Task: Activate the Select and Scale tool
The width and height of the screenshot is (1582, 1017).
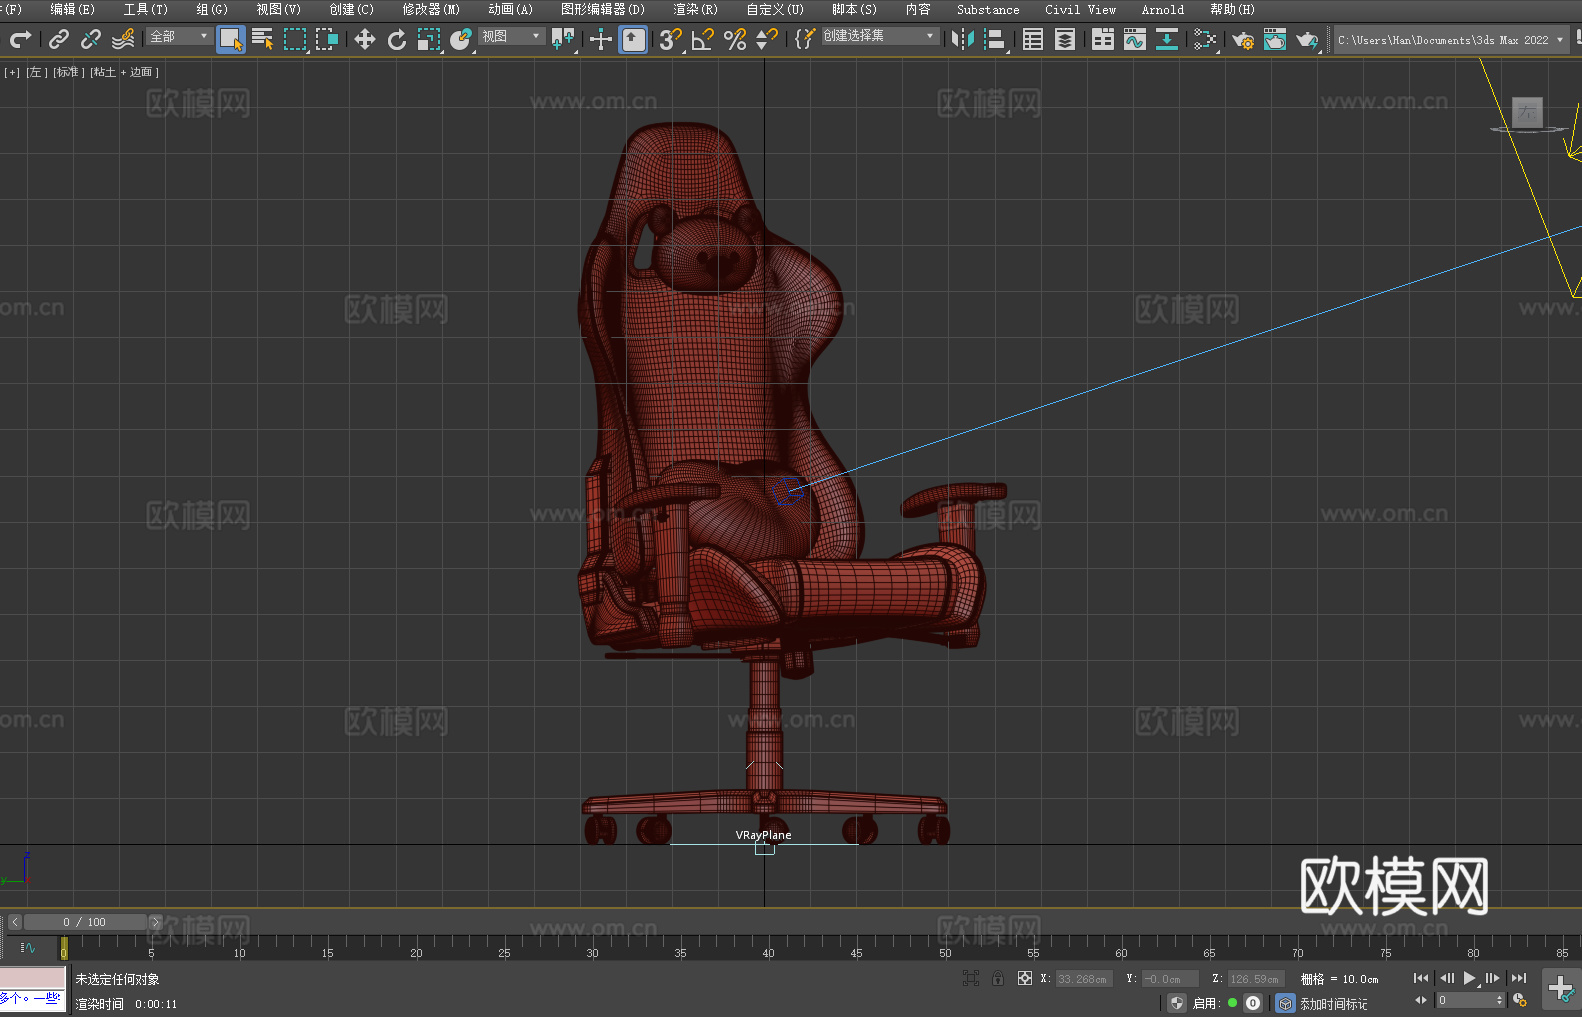Action: pyautogui.click(x=429, y=39)
